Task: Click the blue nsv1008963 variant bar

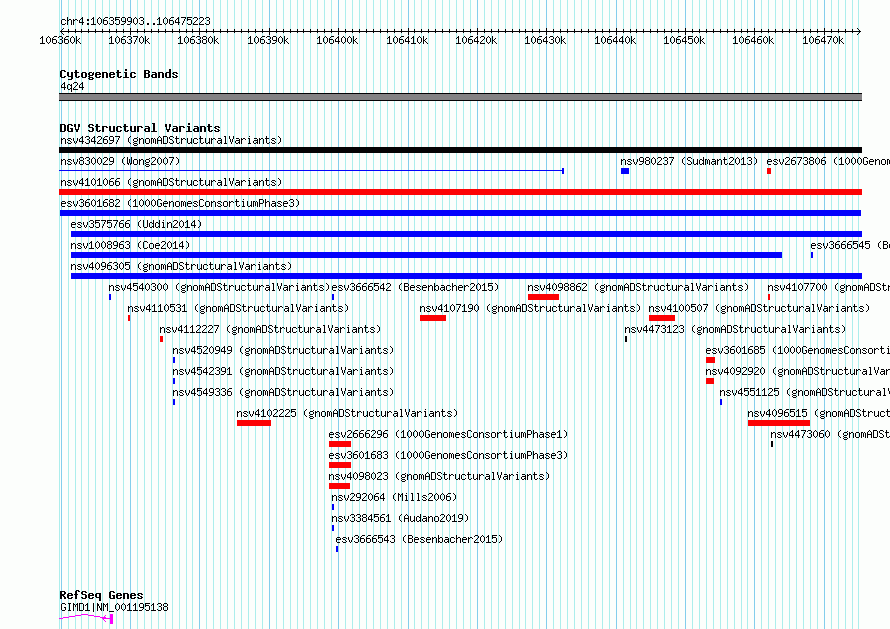Action: (x=426, y=255)
